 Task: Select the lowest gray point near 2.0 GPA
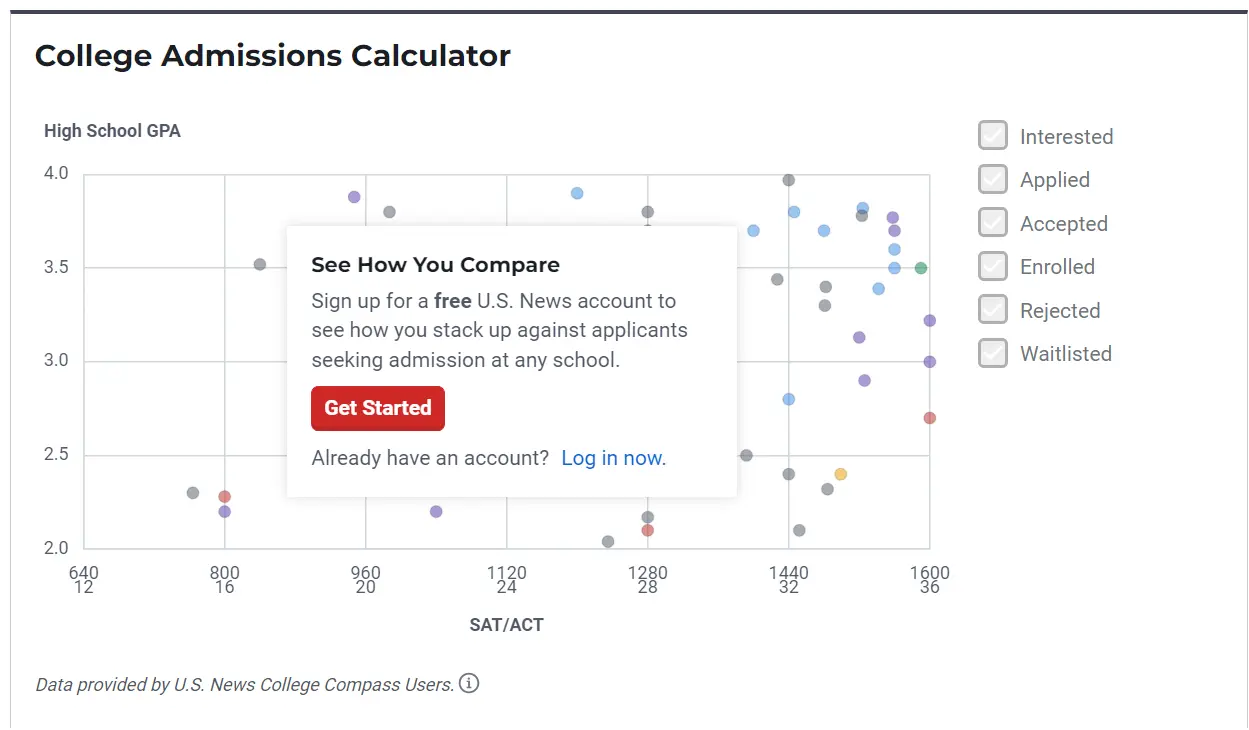[608, 542]
